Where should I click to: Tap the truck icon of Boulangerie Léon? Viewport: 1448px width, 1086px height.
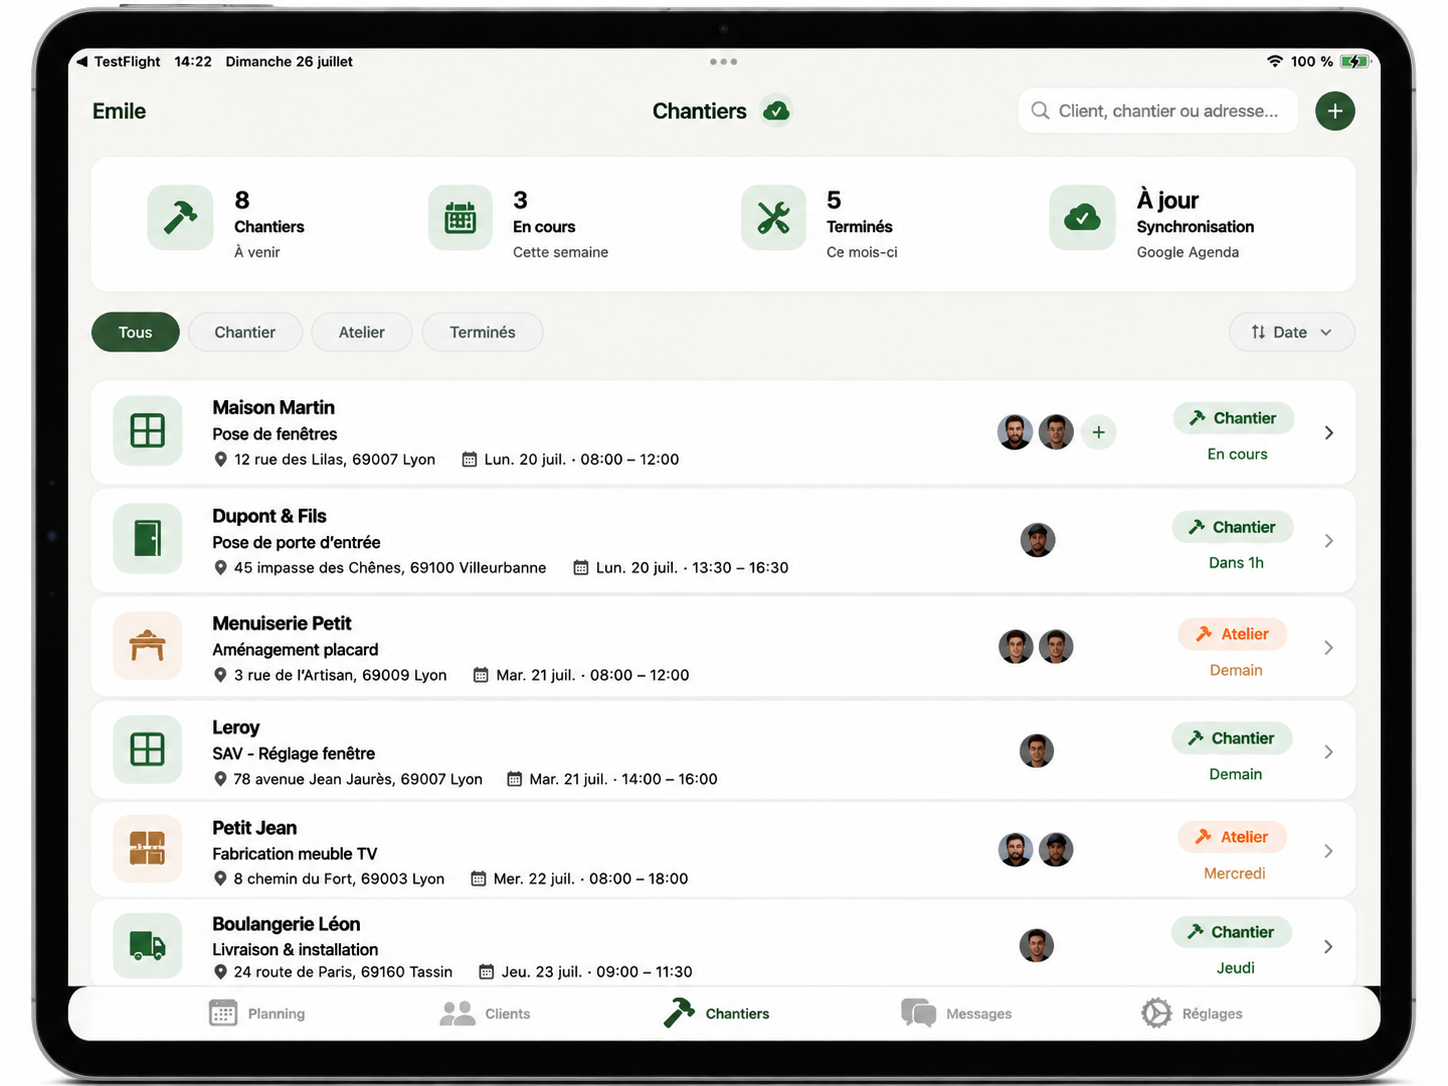pyautogui.click(x=148, y=945)
